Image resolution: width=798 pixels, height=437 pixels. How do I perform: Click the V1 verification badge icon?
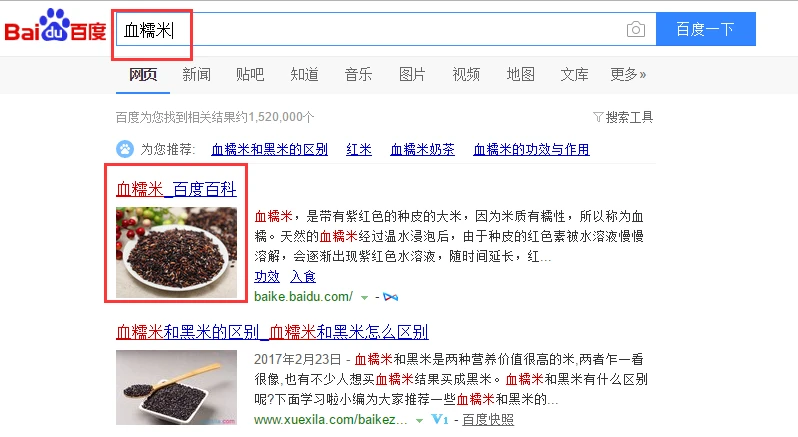[x=440, y=420]
